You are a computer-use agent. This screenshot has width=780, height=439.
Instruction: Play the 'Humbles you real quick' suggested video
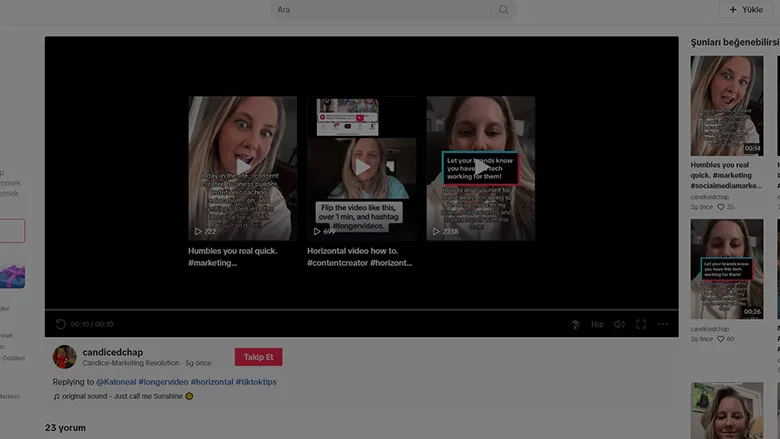pyautogui.click(x=242, y=168)
